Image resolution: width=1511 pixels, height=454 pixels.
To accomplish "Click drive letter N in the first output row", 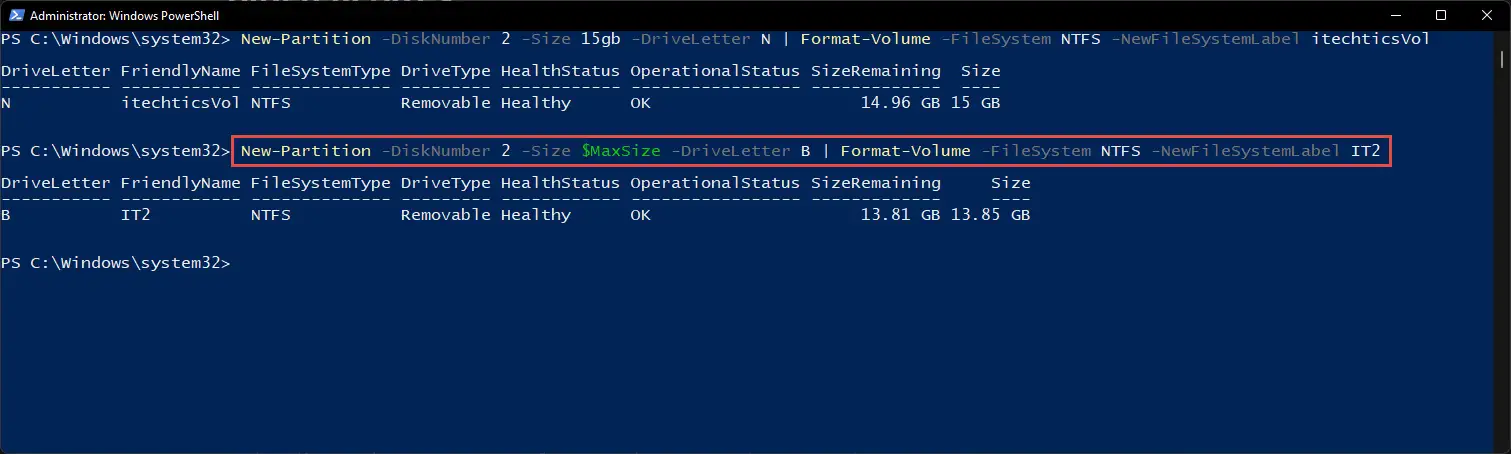I will (x=6, y=103).
